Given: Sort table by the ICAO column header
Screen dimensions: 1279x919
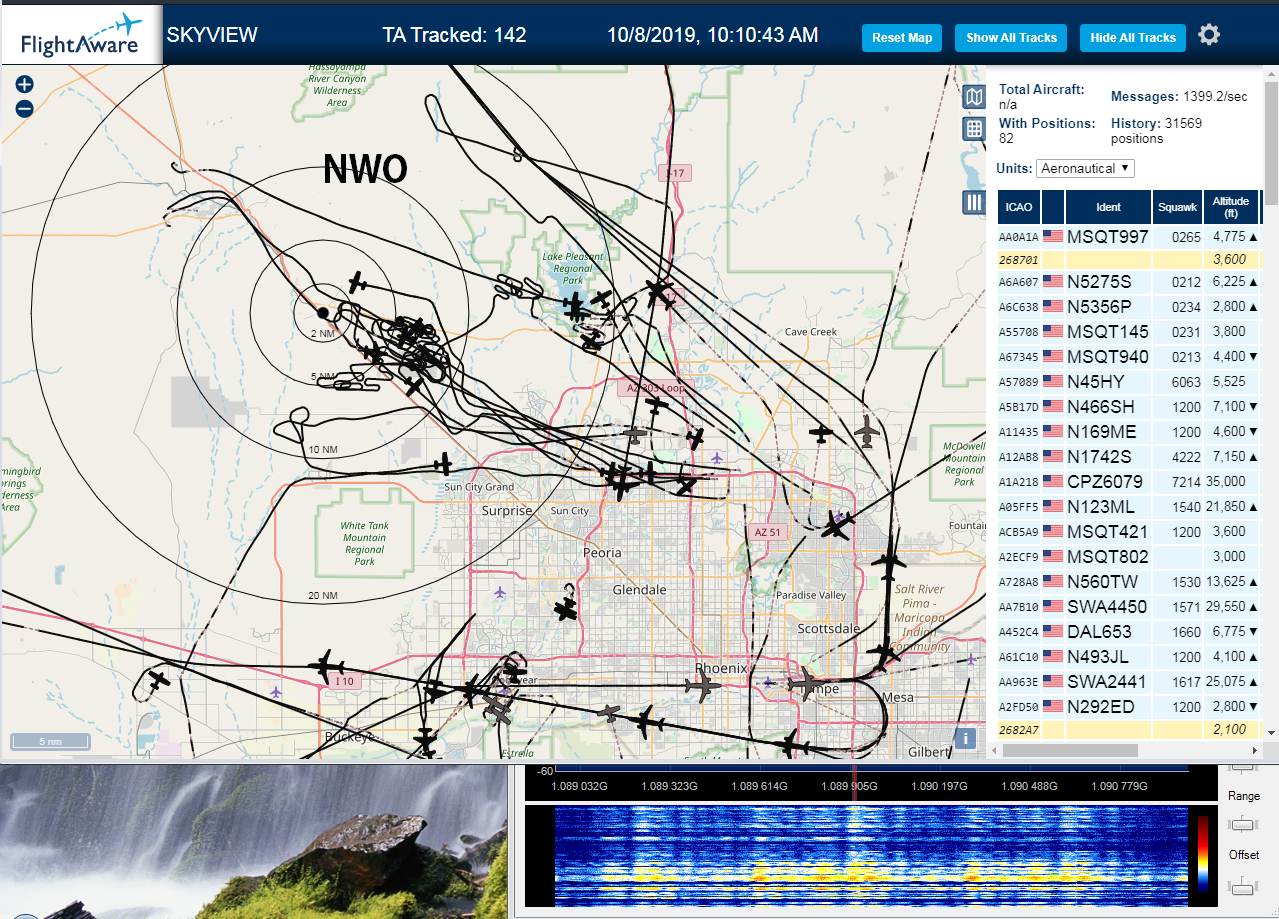Looking at the screenshot, I should (x=1019, y=207).
